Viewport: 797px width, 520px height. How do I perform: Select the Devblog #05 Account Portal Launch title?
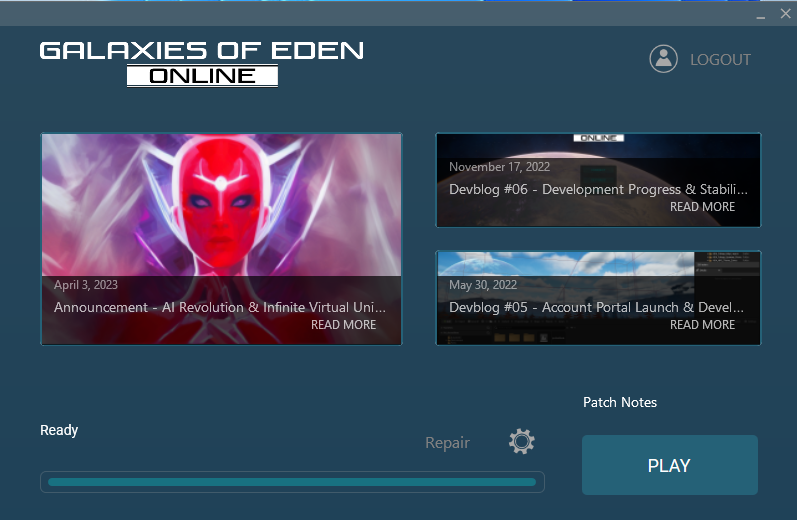tap(596, 307)
